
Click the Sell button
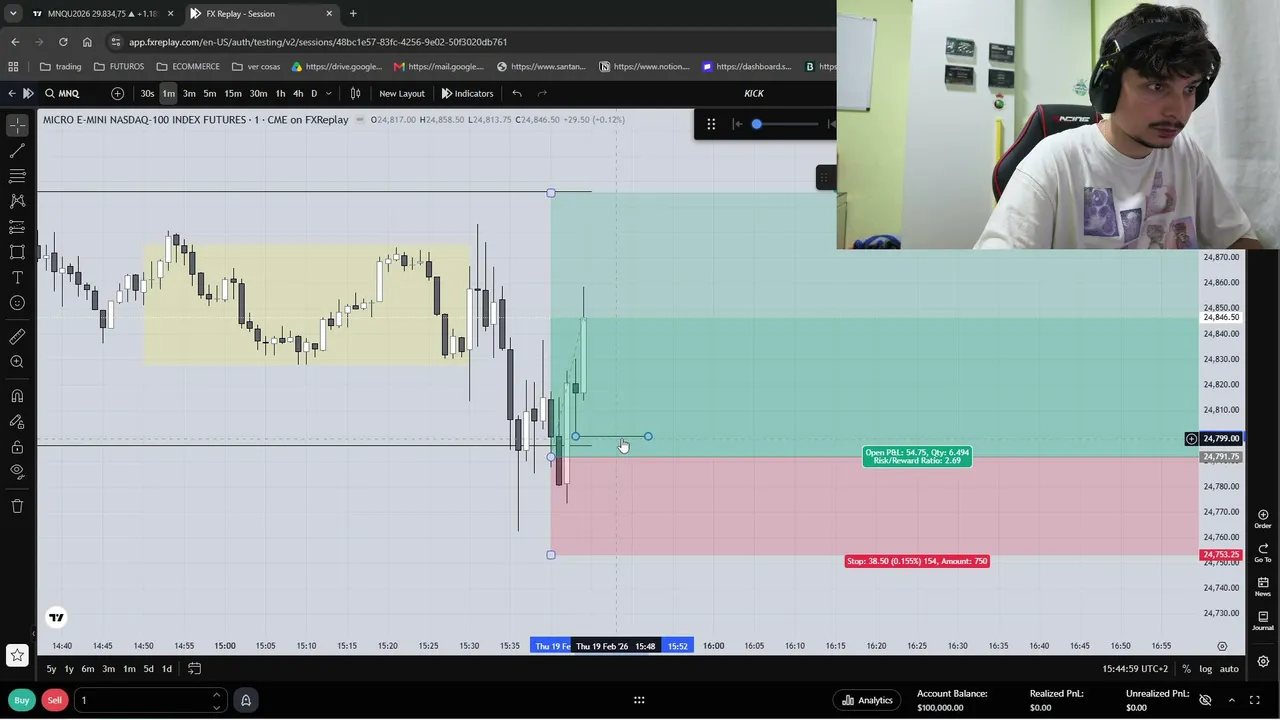coord(54,700)
